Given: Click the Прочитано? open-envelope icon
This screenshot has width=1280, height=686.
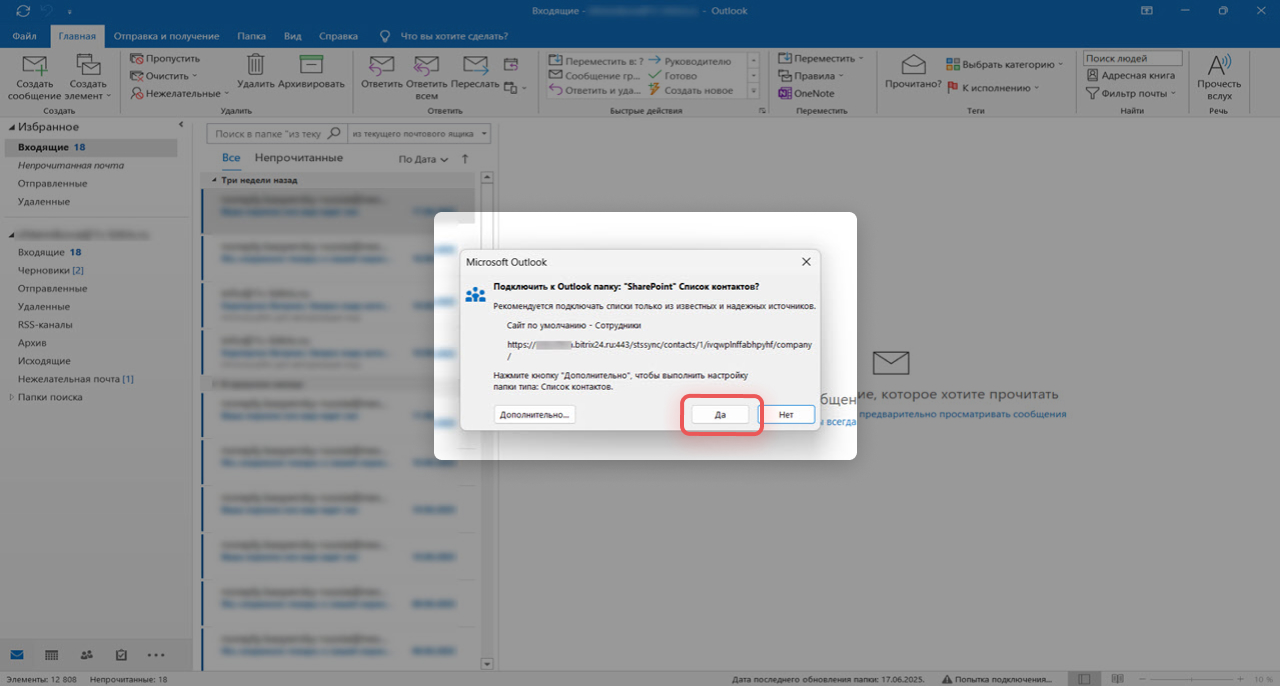Looking at the screenshot, I should [913, 66].
